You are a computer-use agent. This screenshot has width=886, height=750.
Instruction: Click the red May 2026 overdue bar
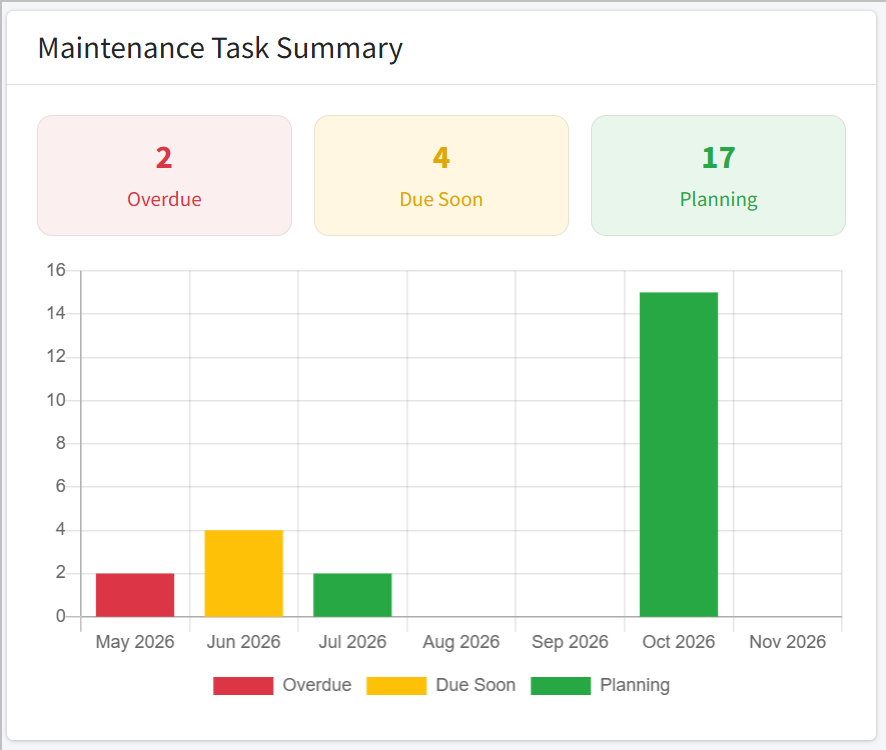click(x=135, y=595)
